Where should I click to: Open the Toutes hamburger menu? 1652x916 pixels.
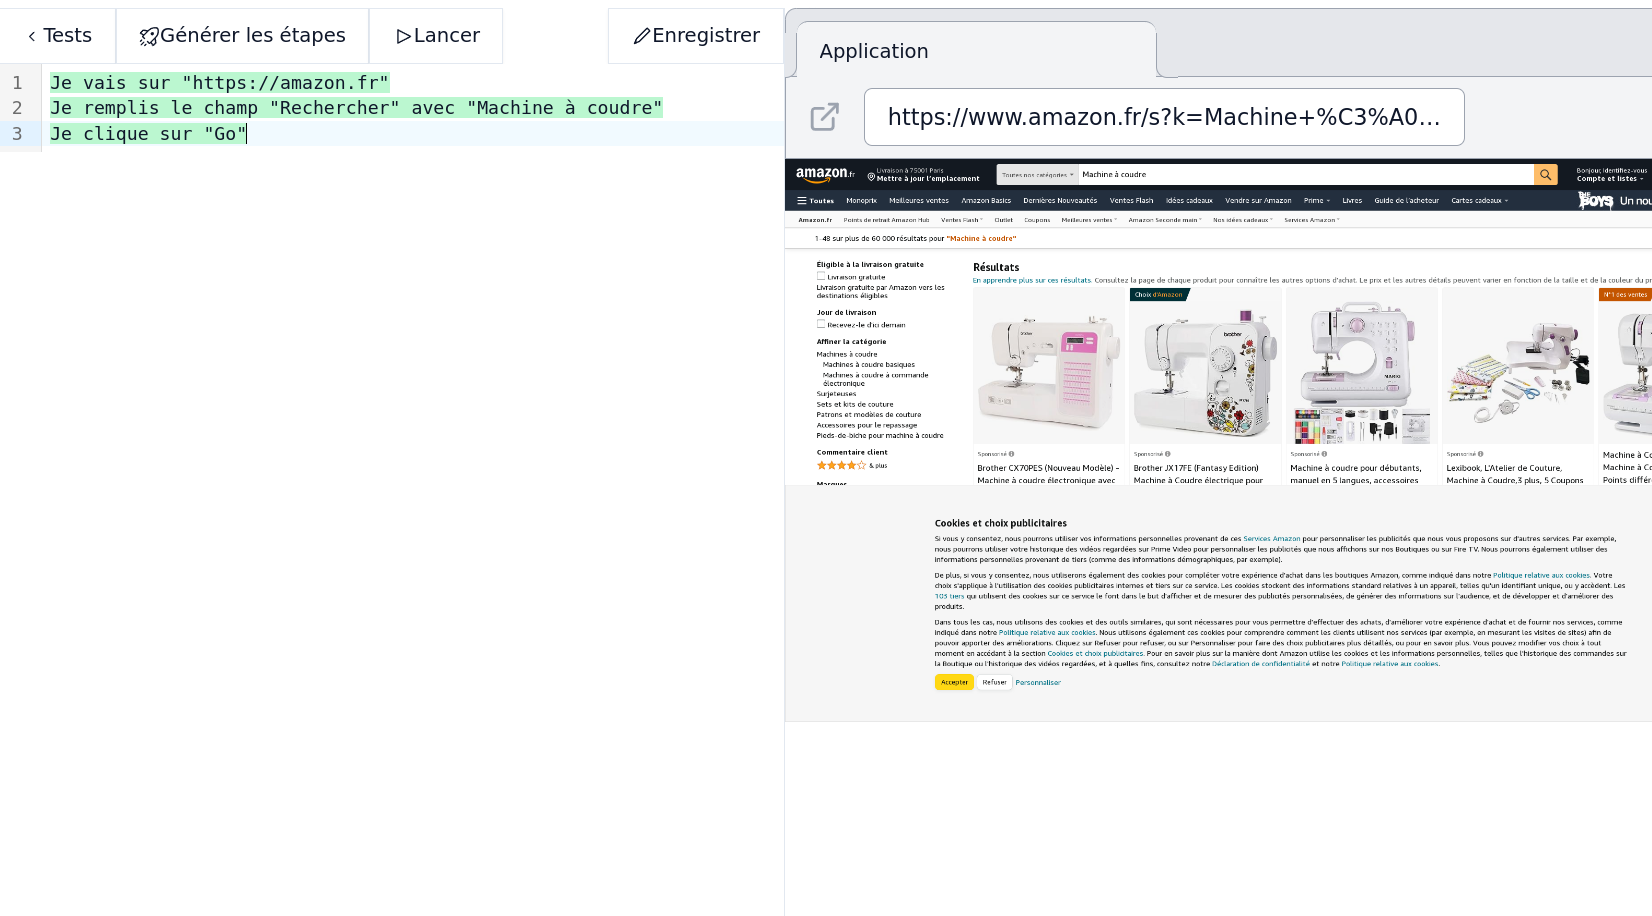pyautogui.click(x=815, y=201)
